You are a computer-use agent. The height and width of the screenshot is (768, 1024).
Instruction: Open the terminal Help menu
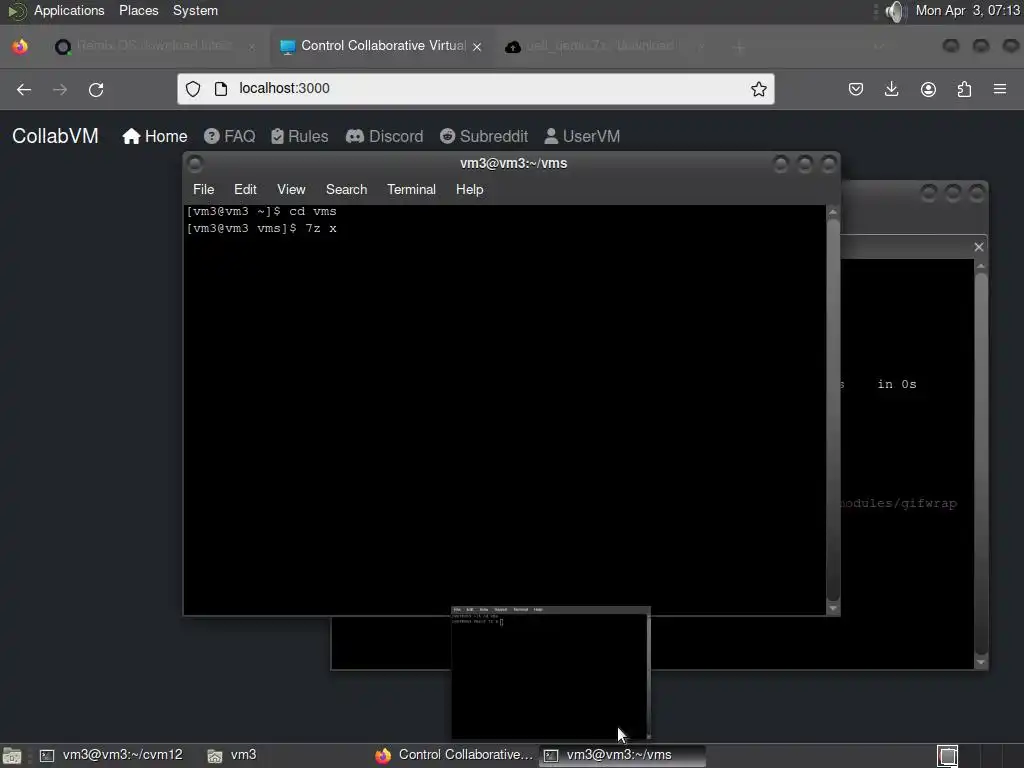470,189
